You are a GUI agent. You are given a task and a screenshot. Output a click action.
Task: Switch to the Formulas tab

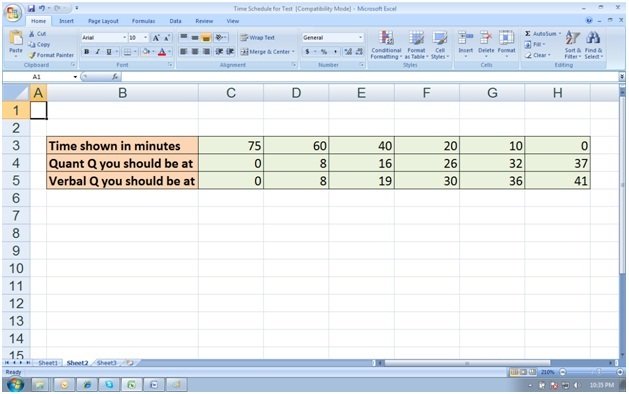coord(143,21)
